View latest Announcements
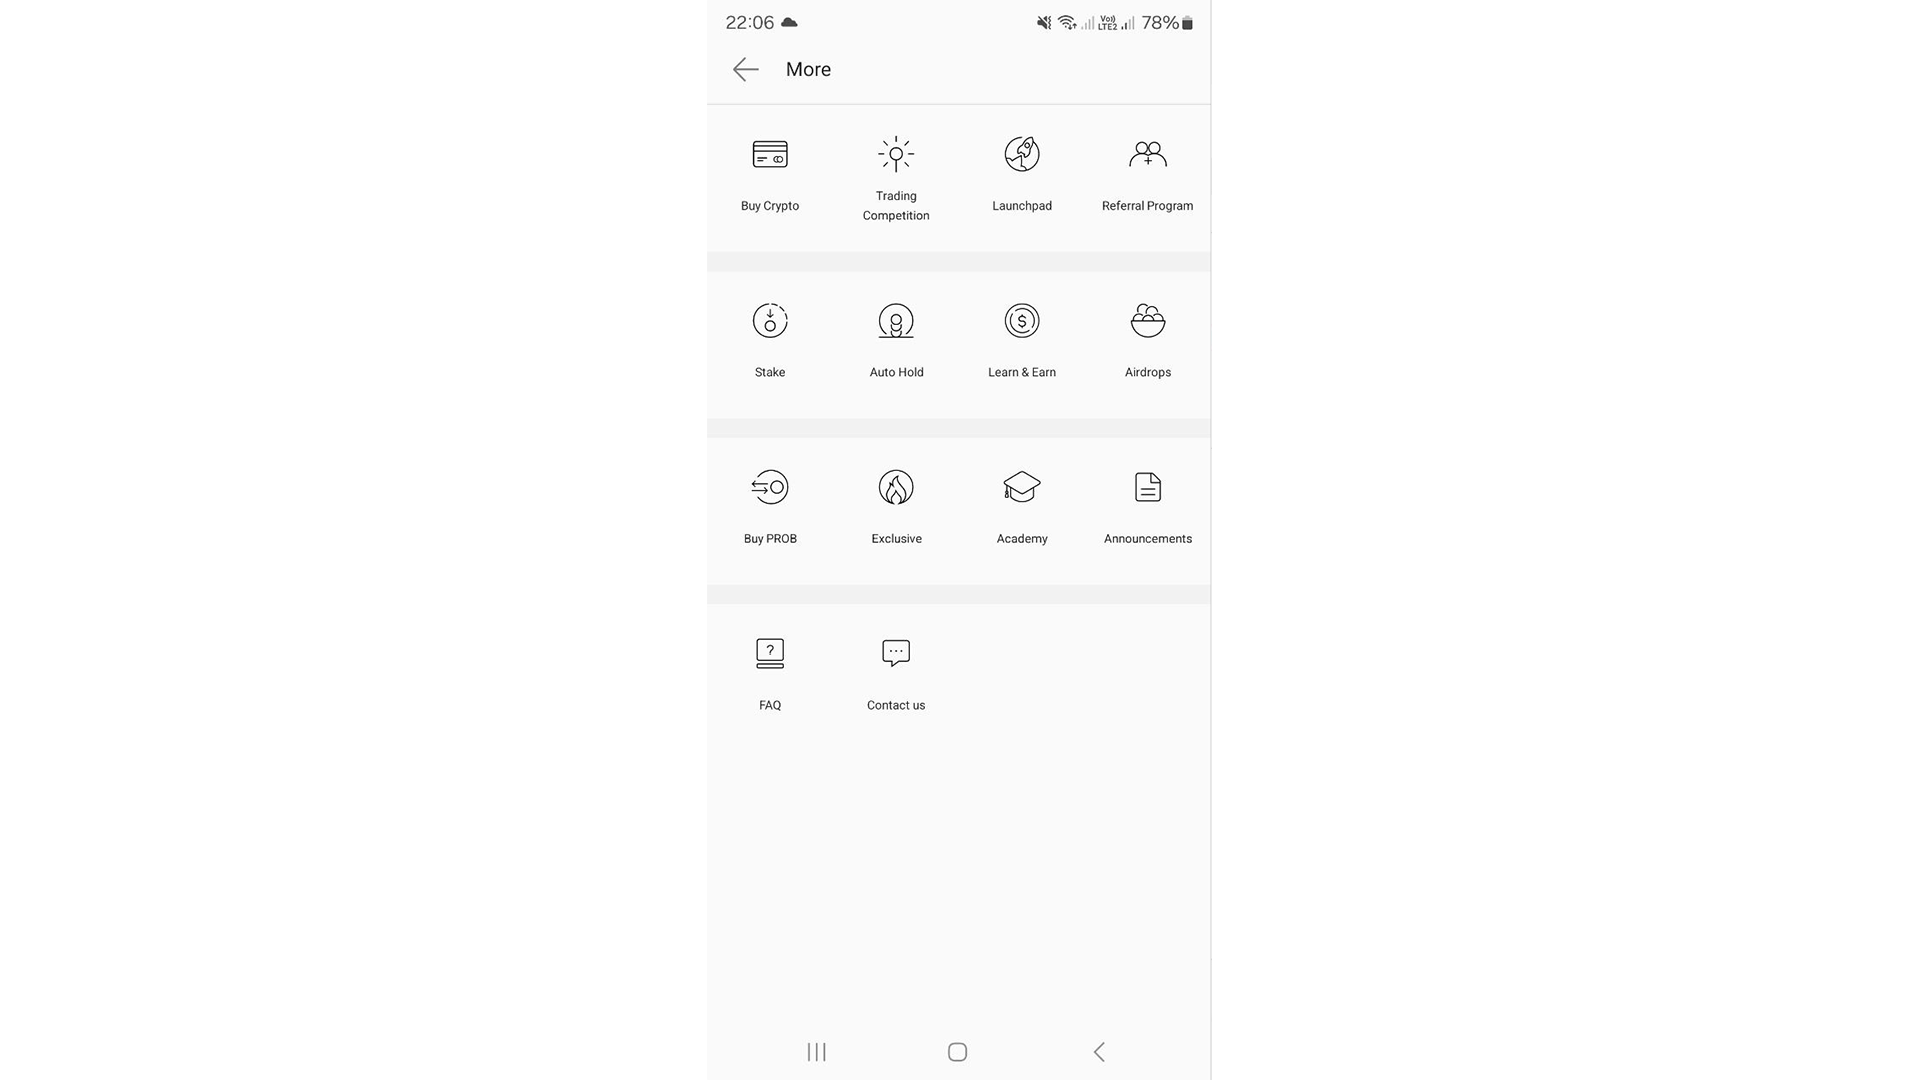This screenshot has width=1920, height=1080. tap(1147, 508)
